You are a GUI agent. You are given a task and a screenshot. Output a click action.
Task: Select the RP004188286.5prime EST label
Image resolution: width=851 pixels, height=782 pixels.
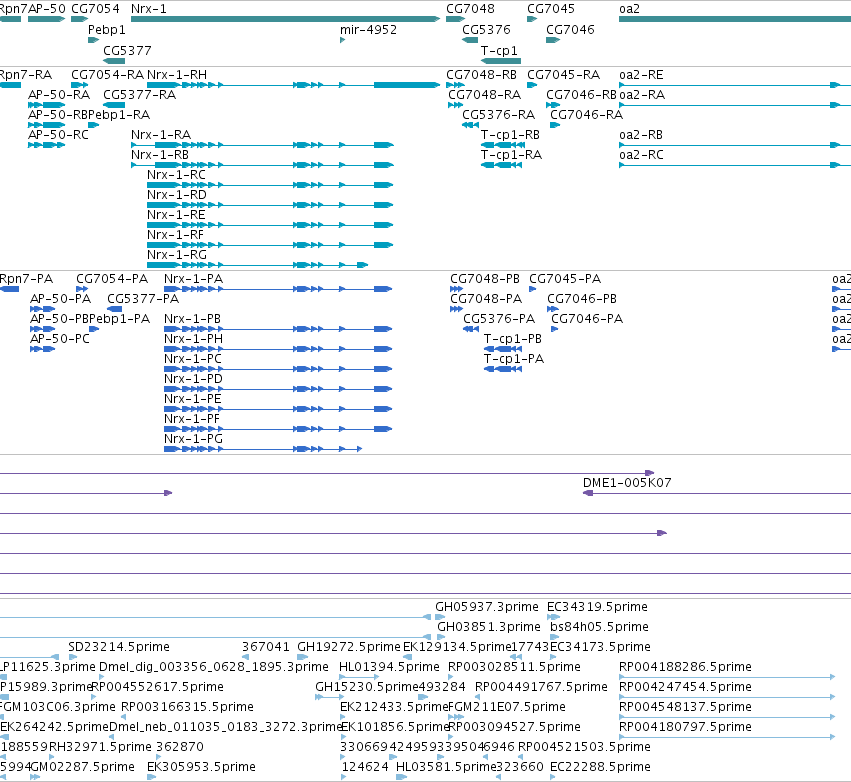pos(685,666)
